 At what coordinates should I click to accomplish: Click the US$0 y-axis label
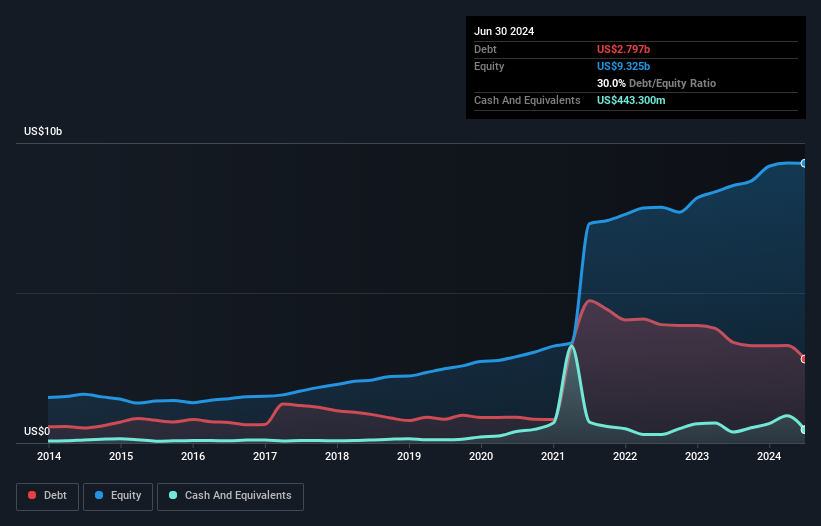tap(37, 431)
